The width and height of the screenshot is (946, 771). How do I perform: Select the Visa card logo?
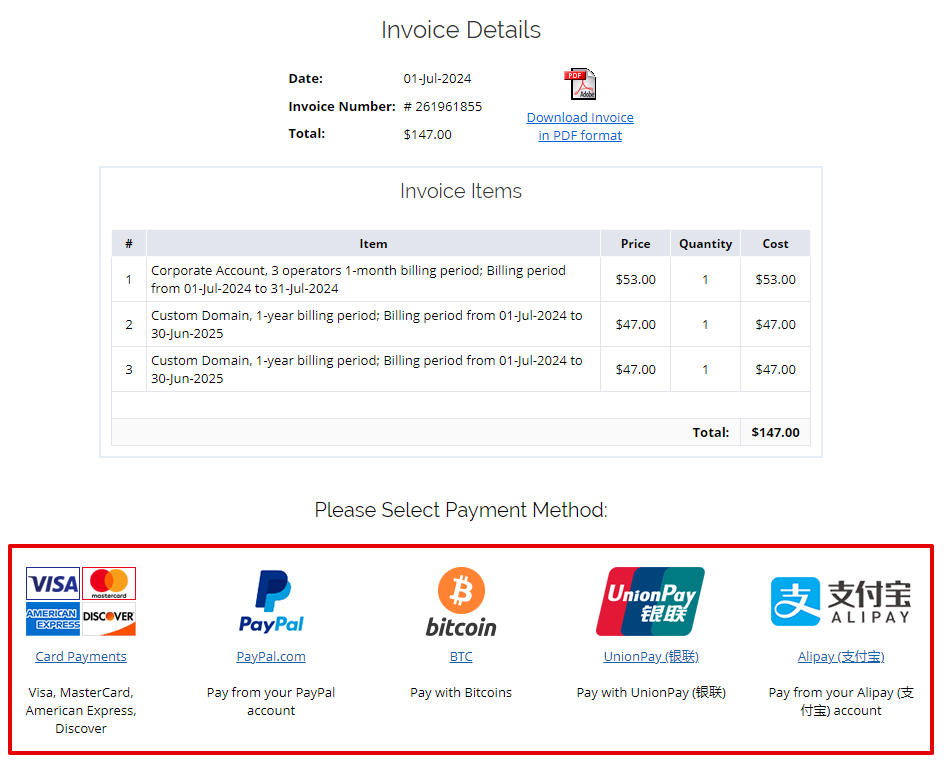(x=53, y=583)
